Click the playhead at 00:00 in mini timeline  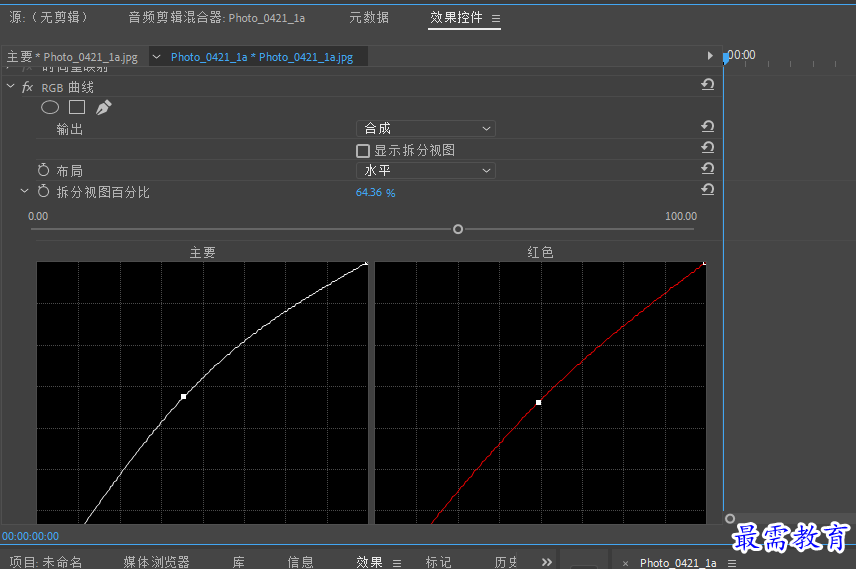click(726, 57)
